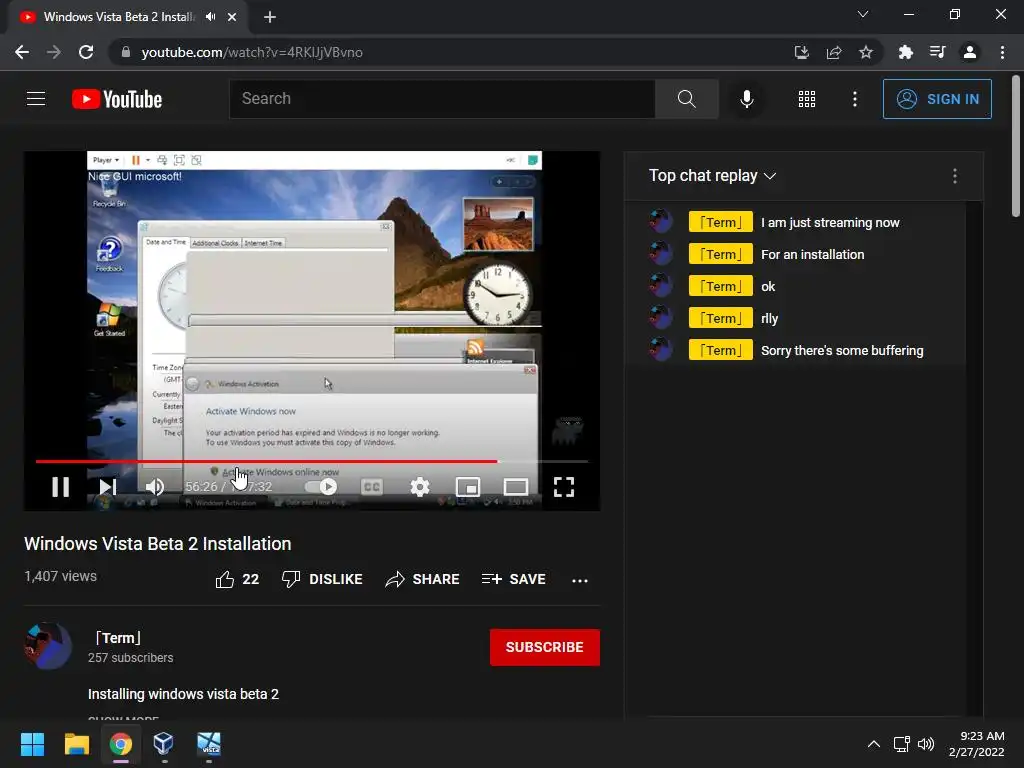
Task: Enter full screen mode
Action: point(564,487)
